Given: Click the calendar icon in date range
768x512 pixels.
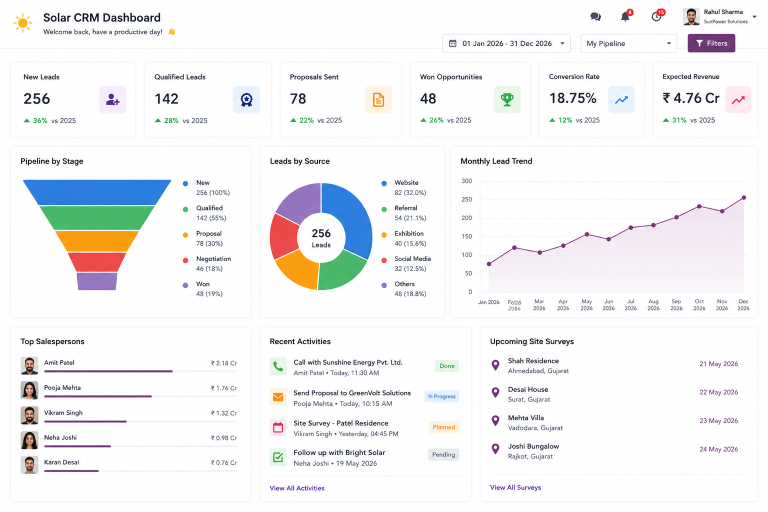Looking at the screenshot, I should click(453, 44).
